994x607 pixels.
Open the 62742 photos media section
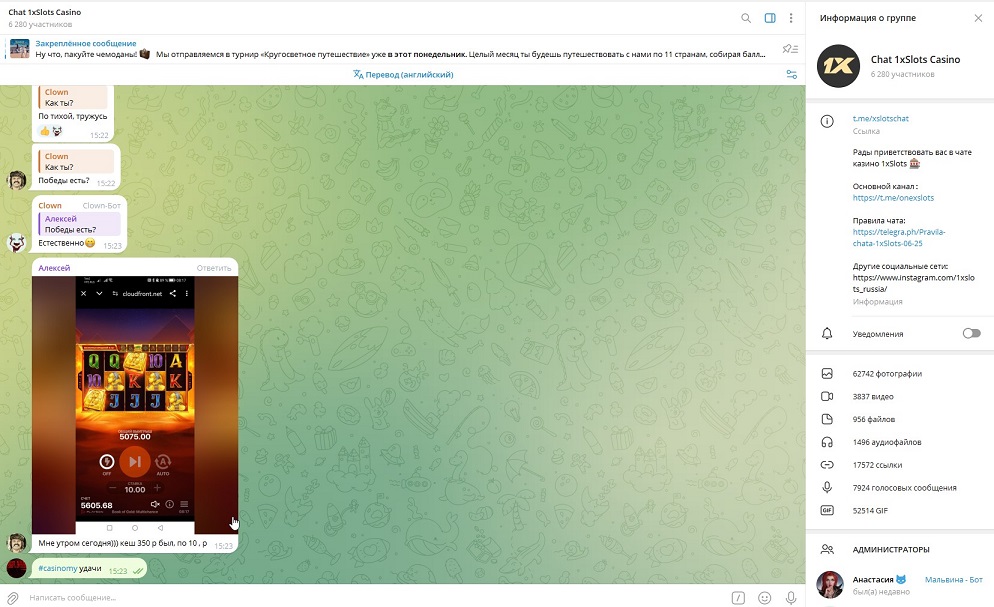click(887, 374)
